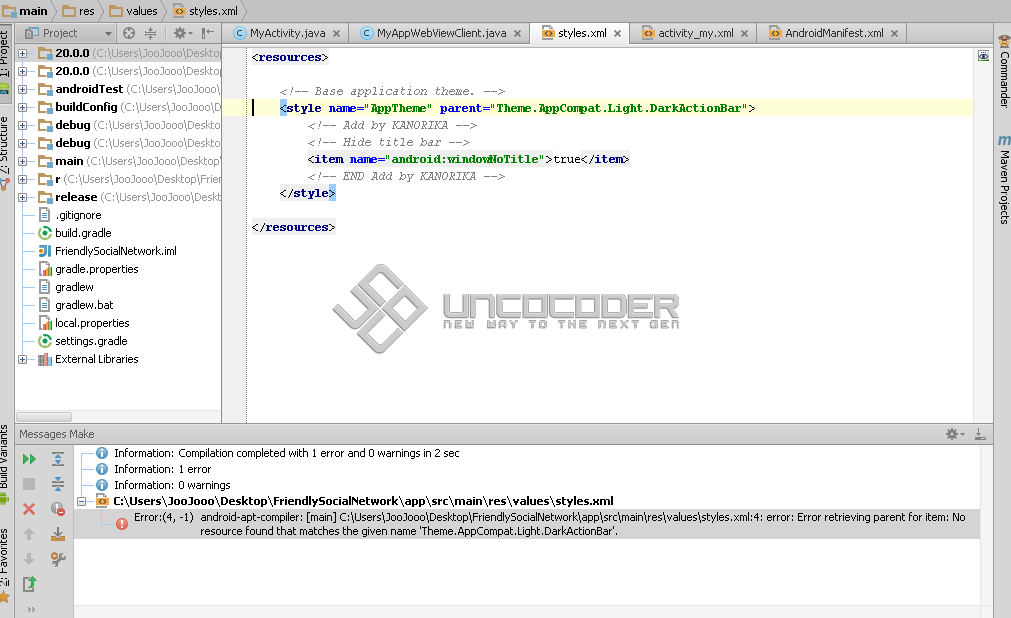This screenshot has height=618, width=1011.
Task: Go to previous message with up arrow
Action: [x=29, y=534]
